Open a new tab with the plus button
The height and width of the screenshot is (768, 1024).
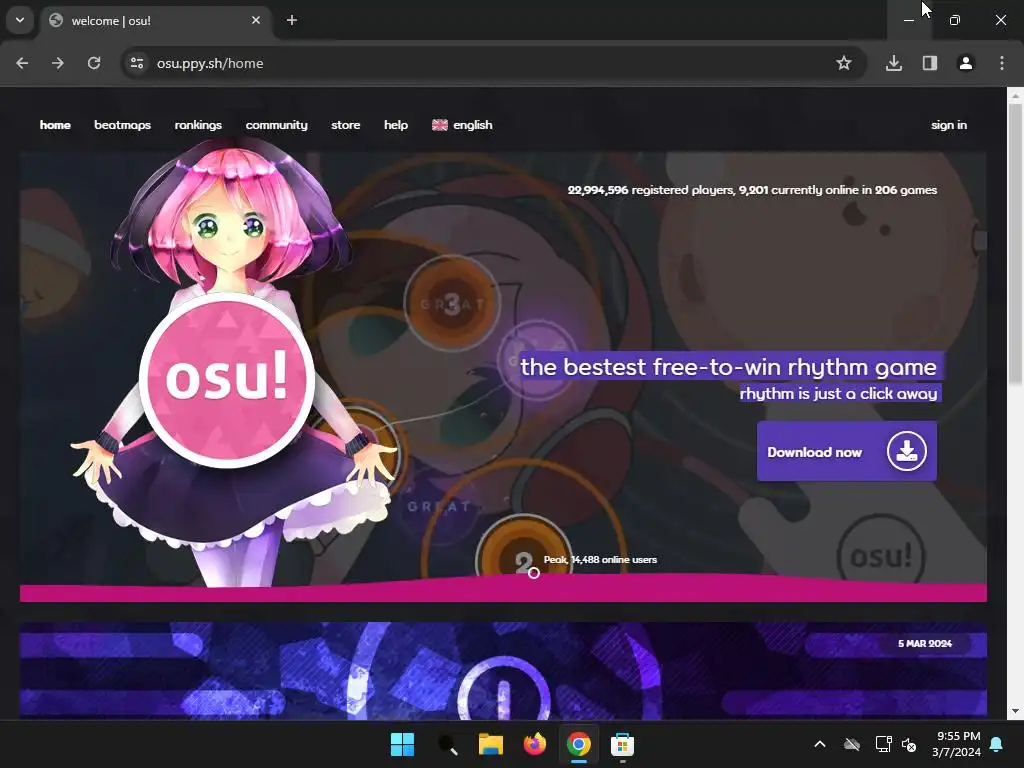click(x=292, y=20)
